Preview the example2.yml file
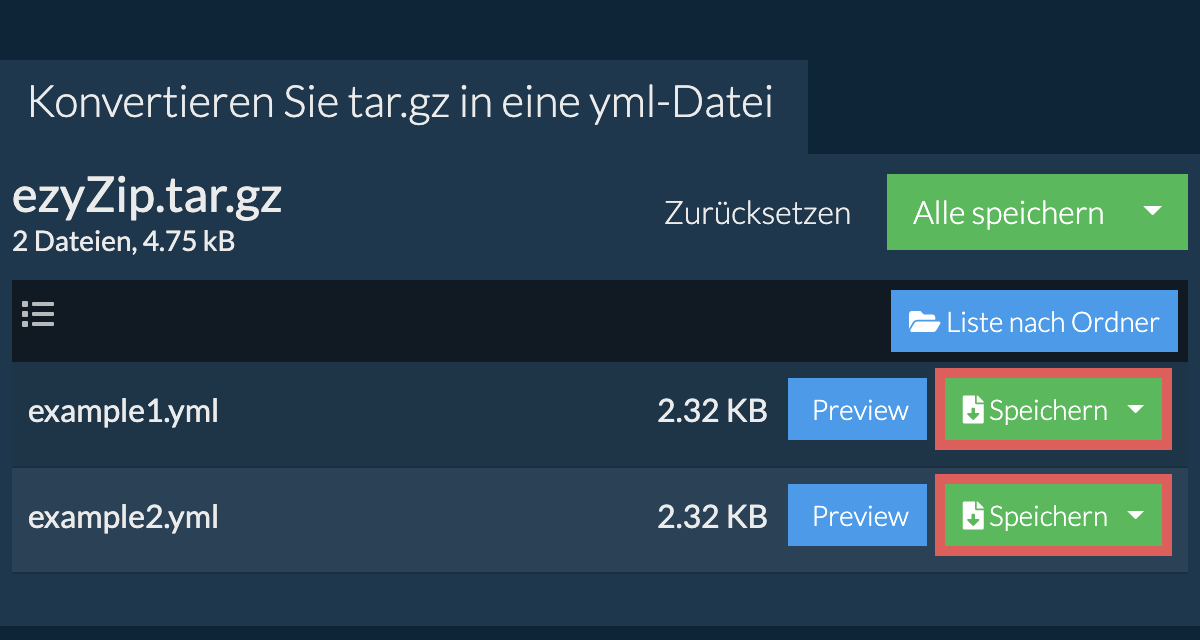 [859, 516]
